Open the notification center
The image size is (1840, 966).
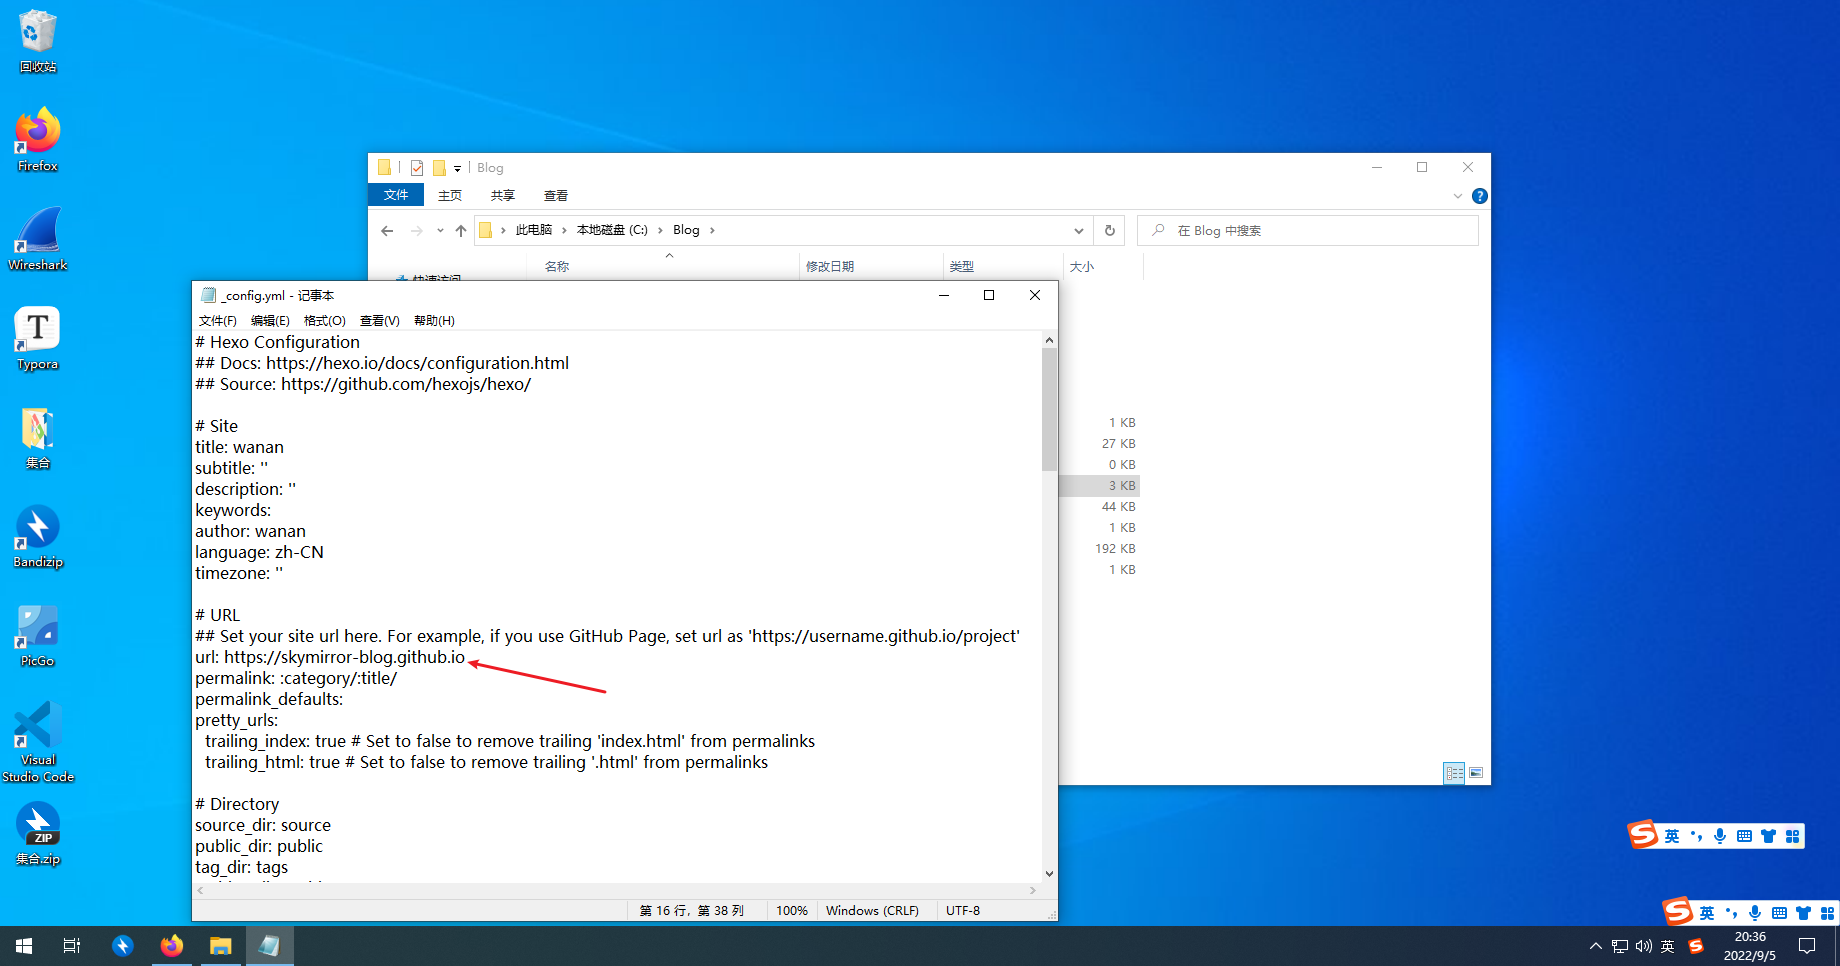[x=1807, y=946]
